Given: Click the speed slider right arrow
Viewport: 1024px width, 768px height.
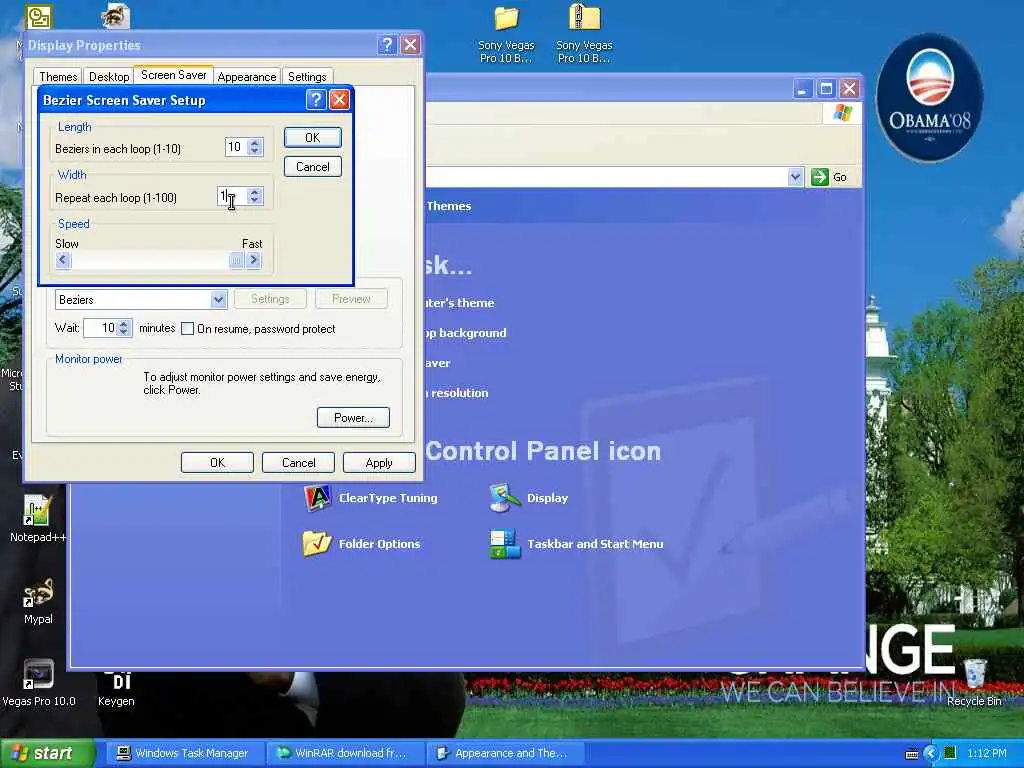Looking at the screenshot, I should tap(253, 260).
